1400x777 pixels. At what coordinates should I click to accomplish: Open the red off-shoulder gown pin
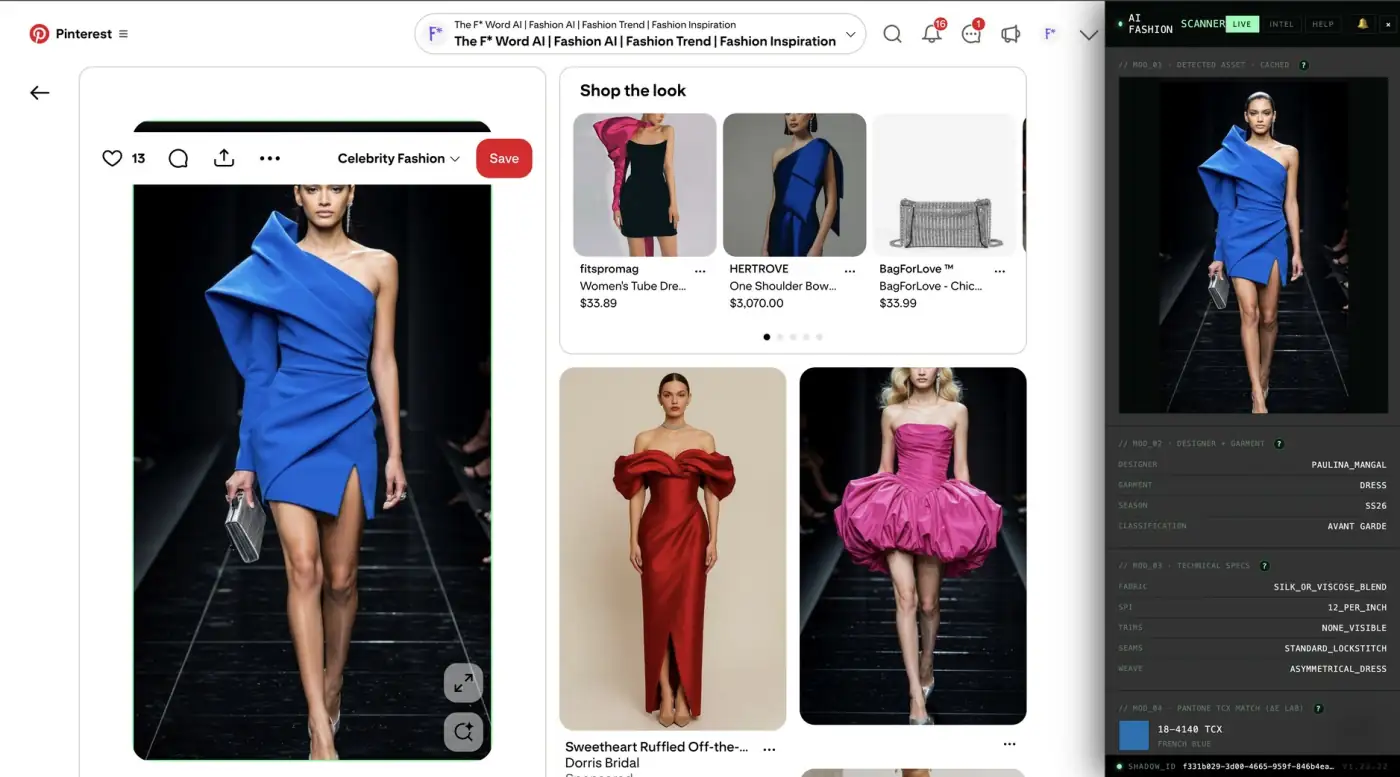(673, 549)
